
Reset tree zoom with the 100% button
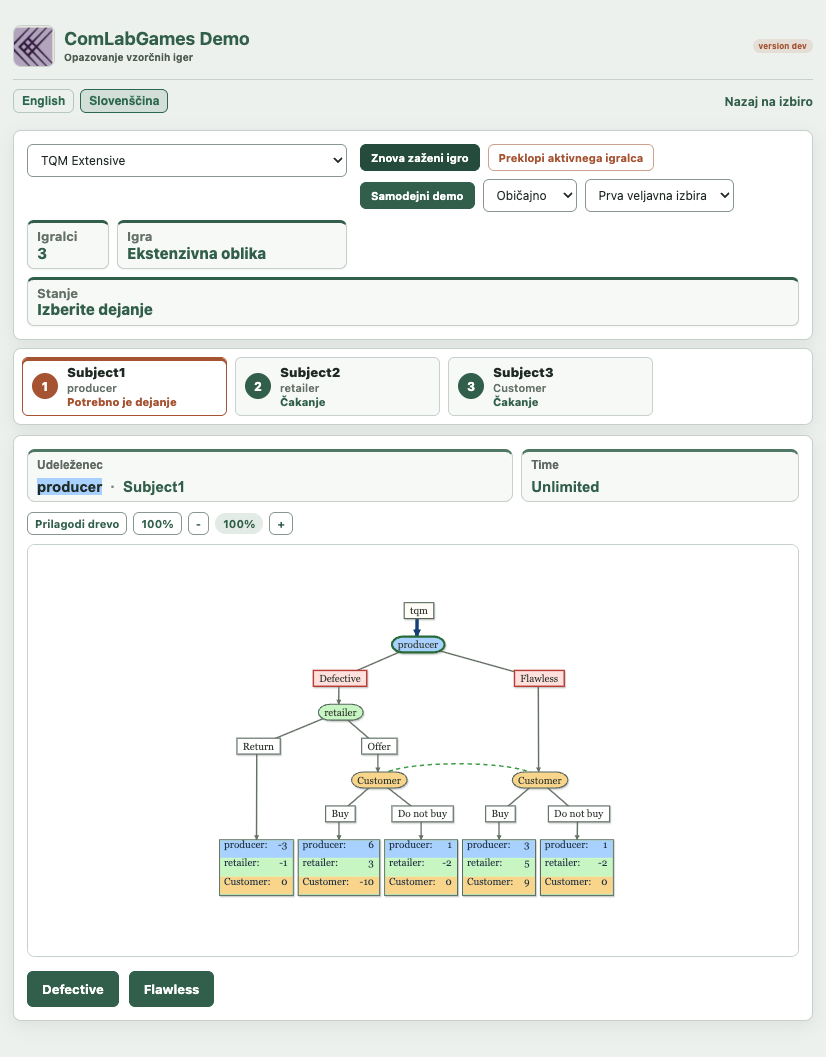click(157, 524)
